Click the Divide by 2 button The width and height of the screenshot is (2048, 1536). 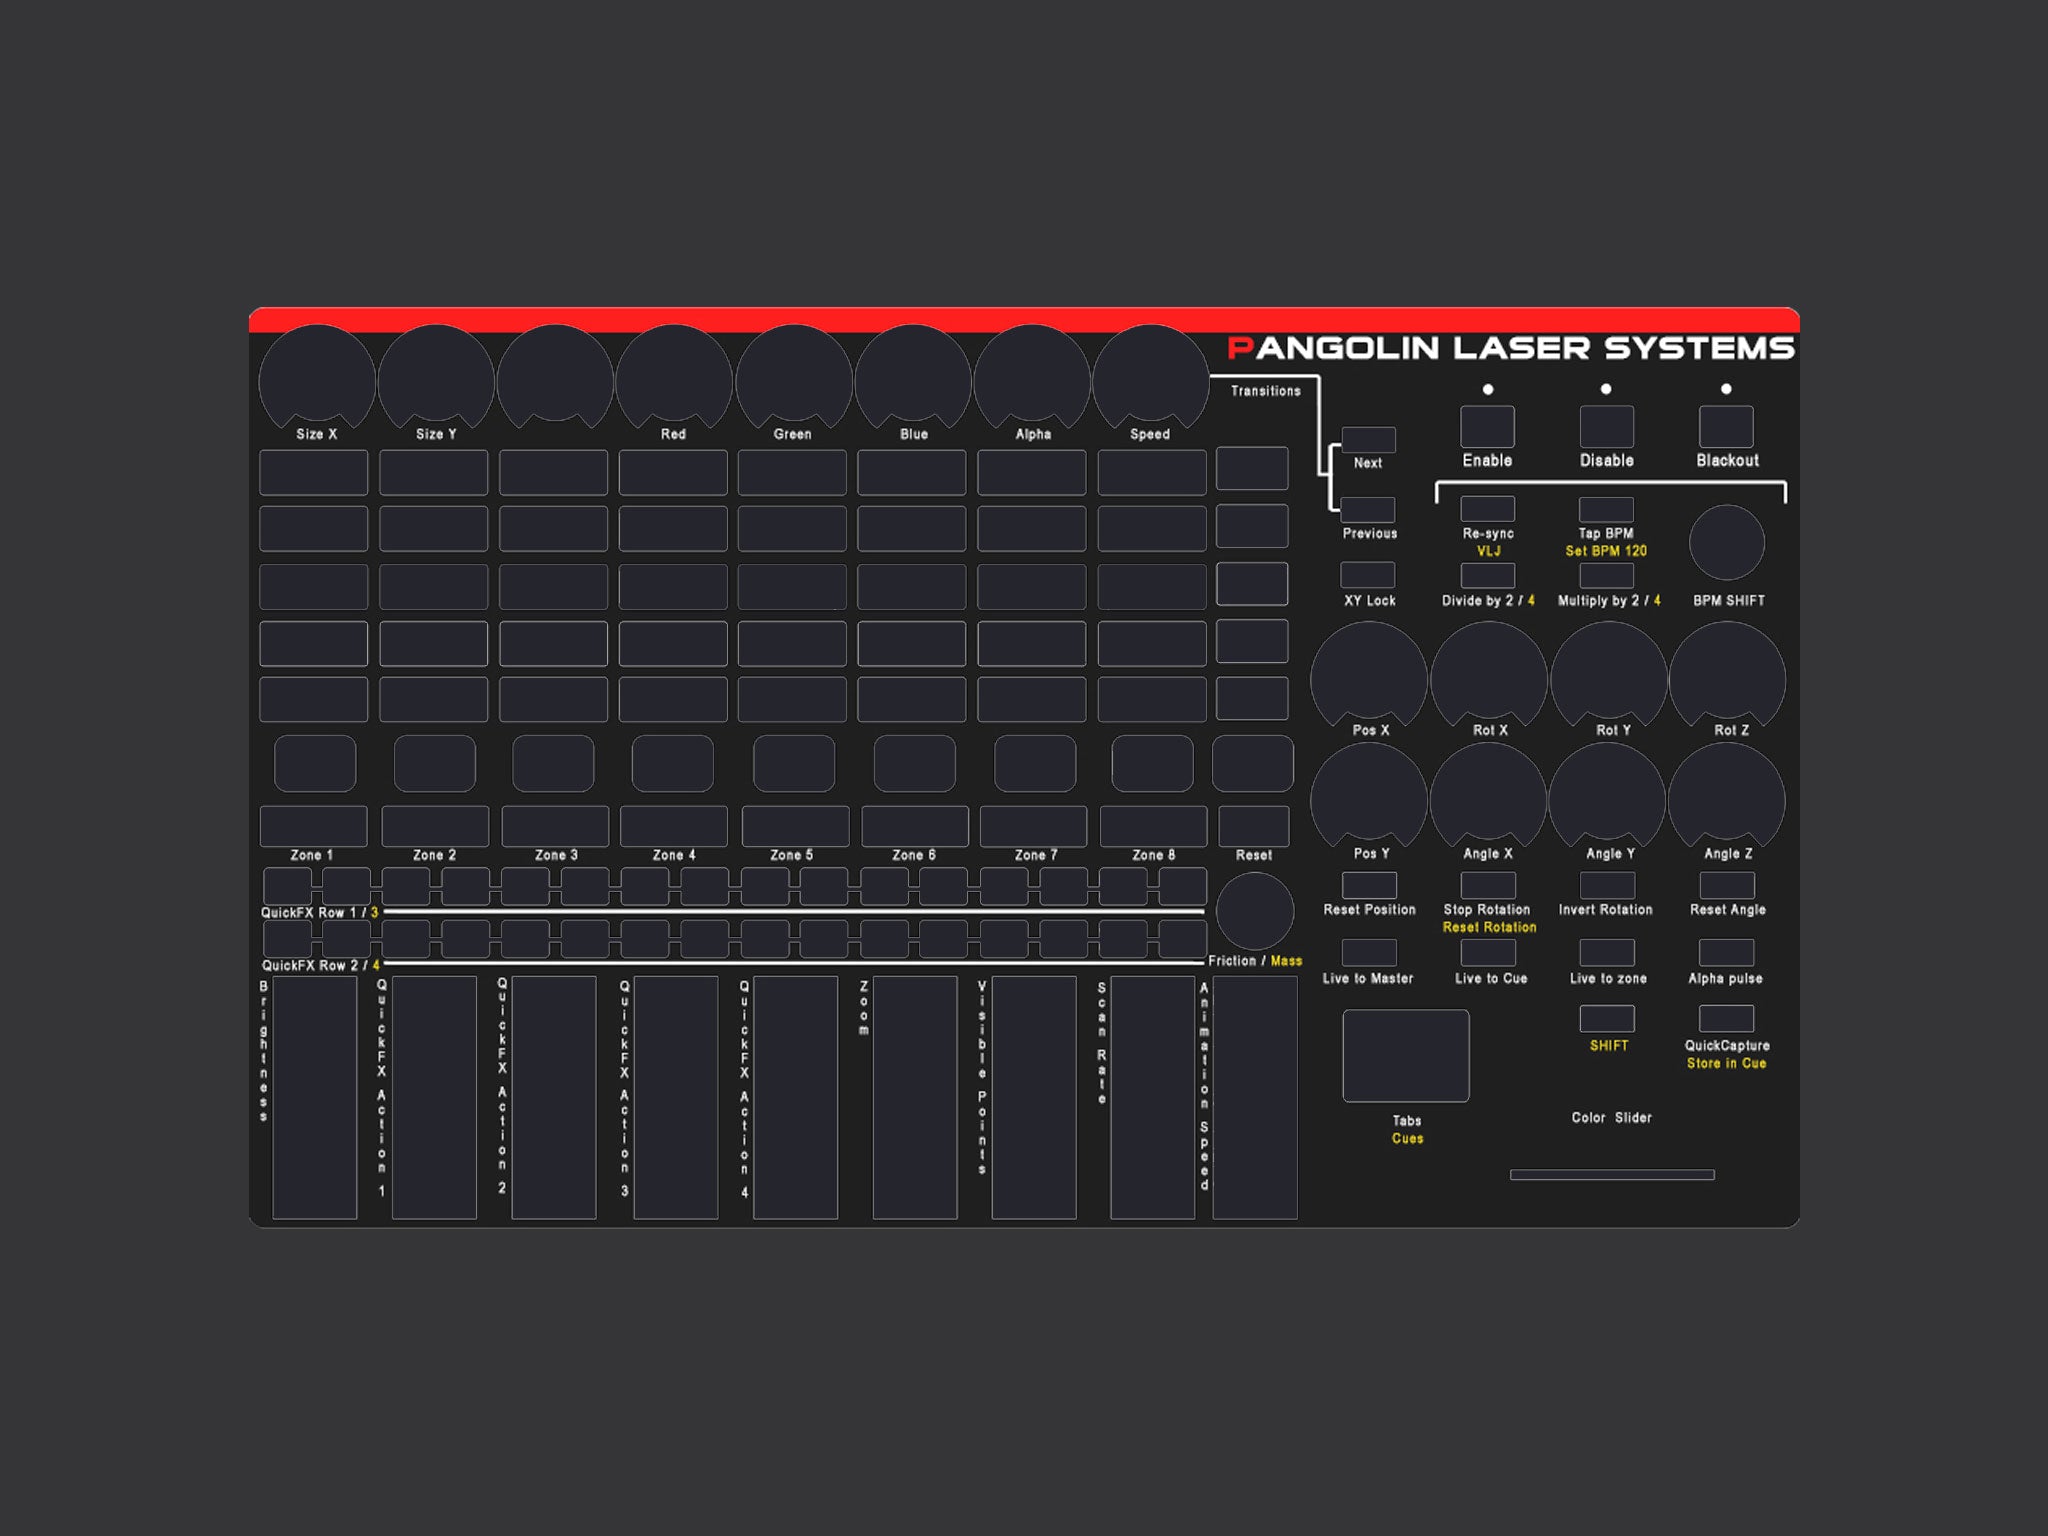pos(1487,576)
